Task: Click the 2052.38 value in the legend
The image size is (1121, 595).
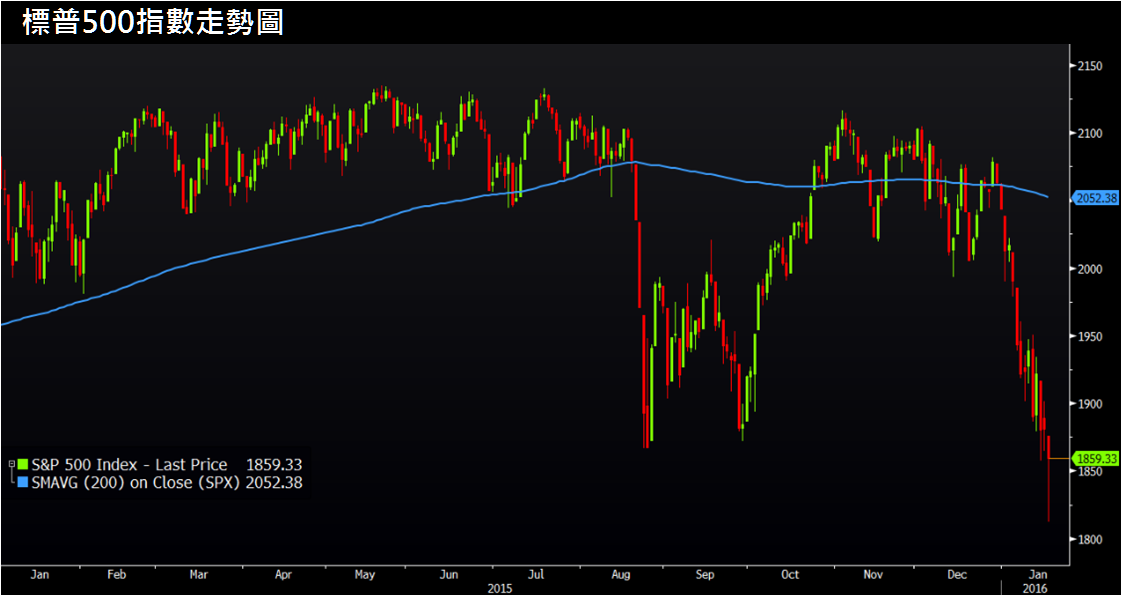Action: (274, 483)
